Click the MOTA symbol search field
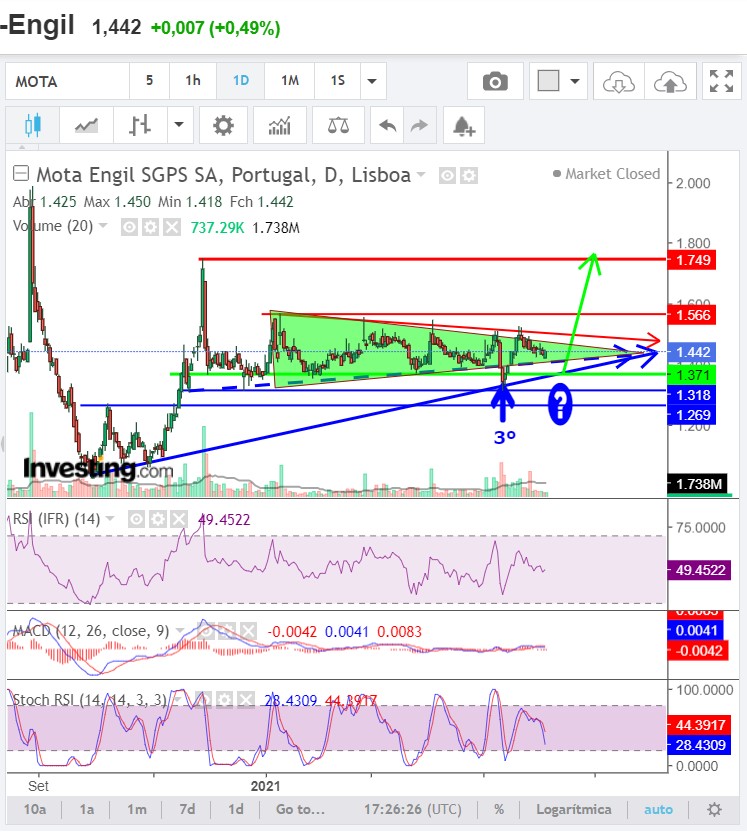Screen dimensions: 747x832 pyautogui.click(x=68, y=81)
